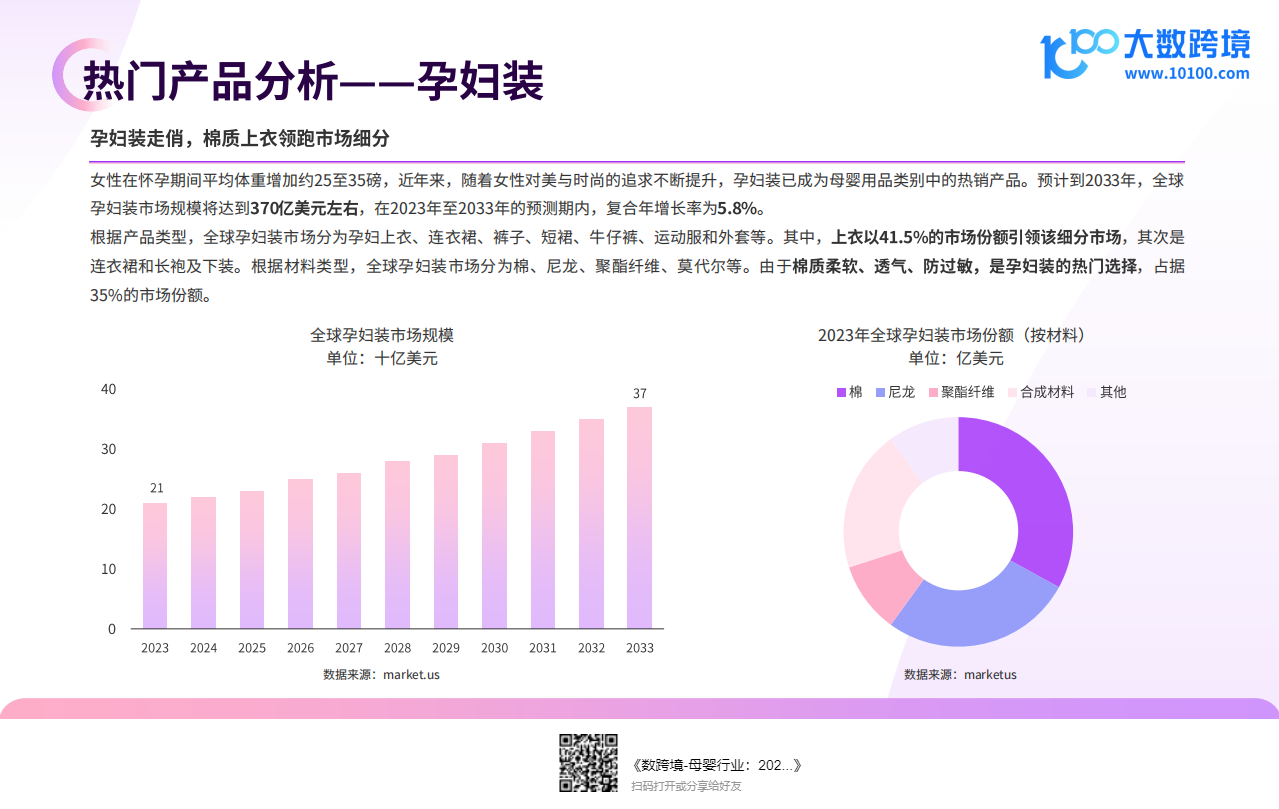
Task: Open the 《数跨境-母婴行业》 document title
Action: point(717,765)
